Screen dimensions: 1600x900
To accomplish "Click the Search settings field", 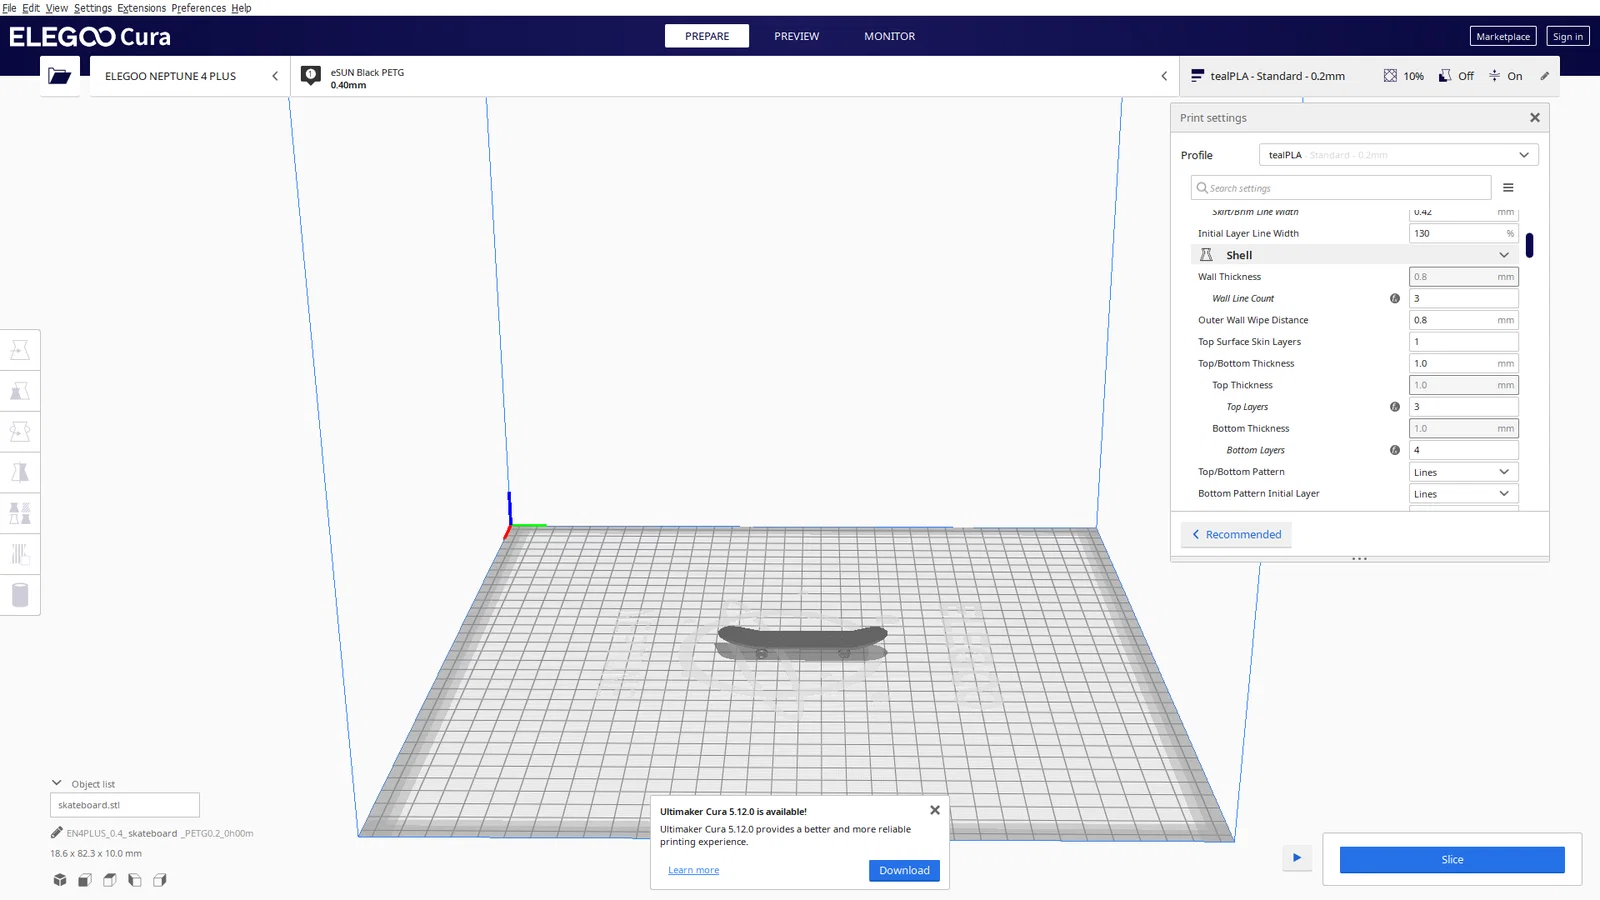I will 1341,188.
